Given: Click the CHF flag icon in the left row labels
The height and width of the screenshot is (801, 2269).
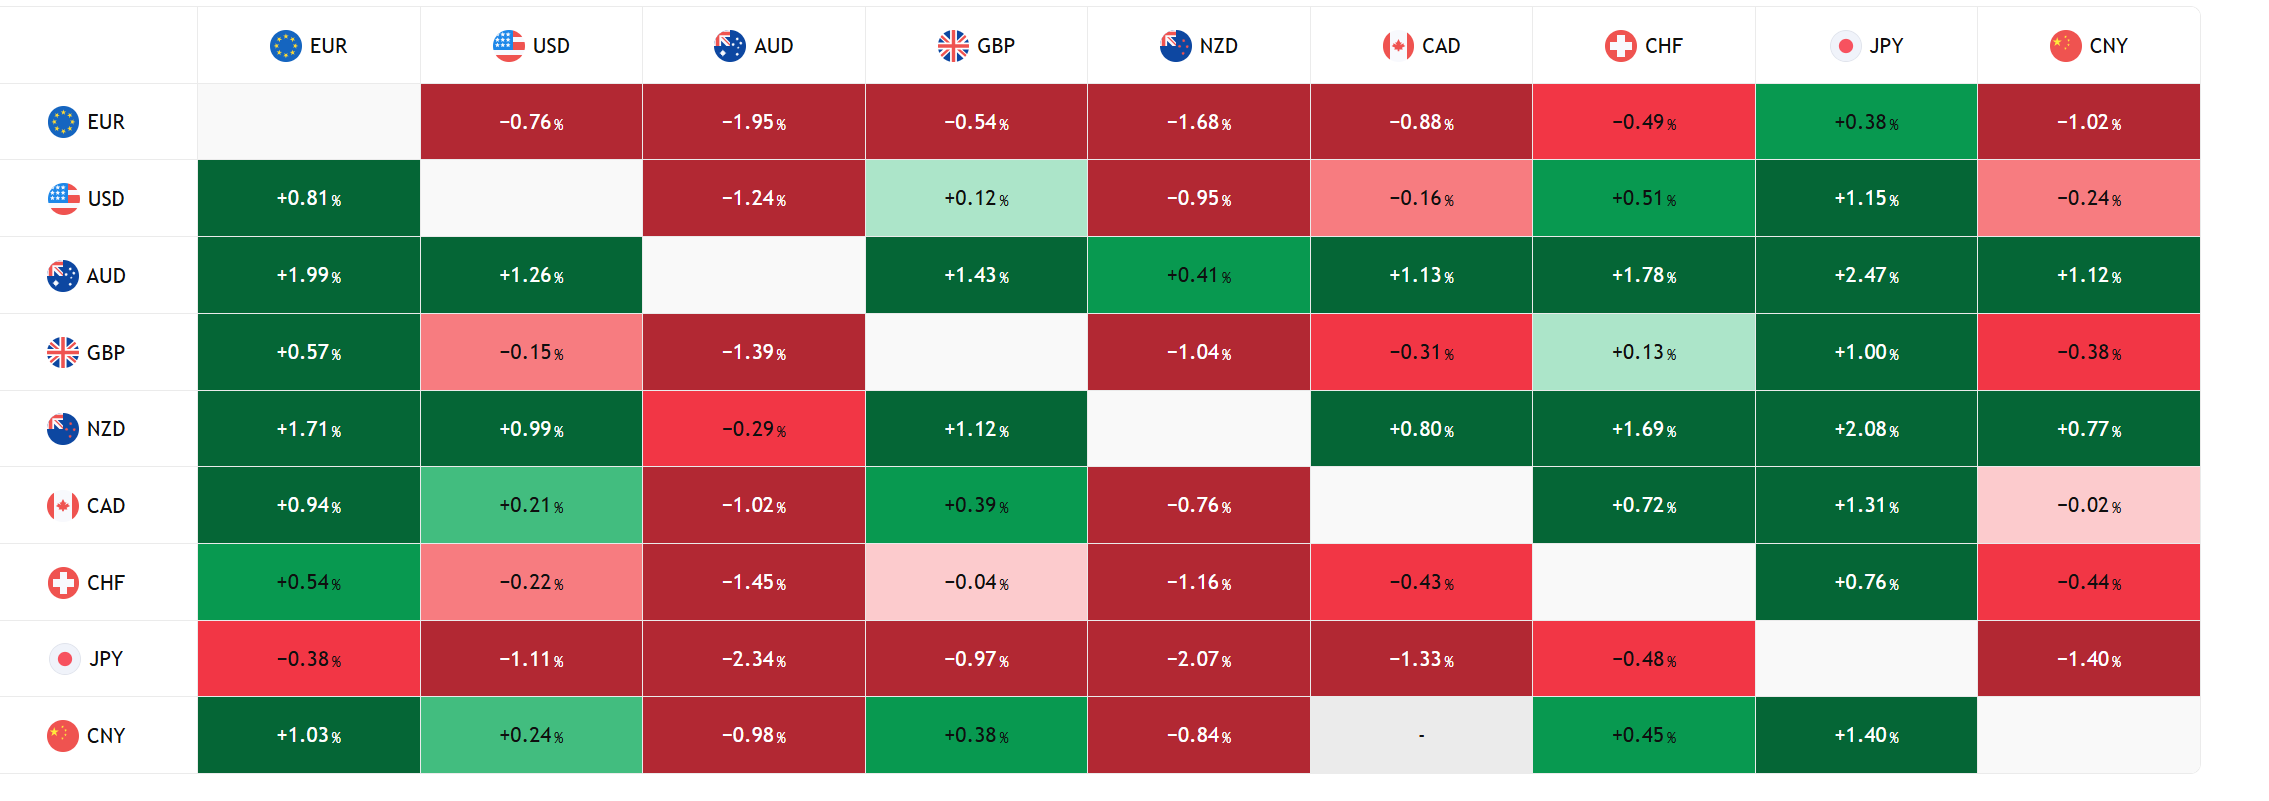Looking at the screenshot, I should point(63,582).
